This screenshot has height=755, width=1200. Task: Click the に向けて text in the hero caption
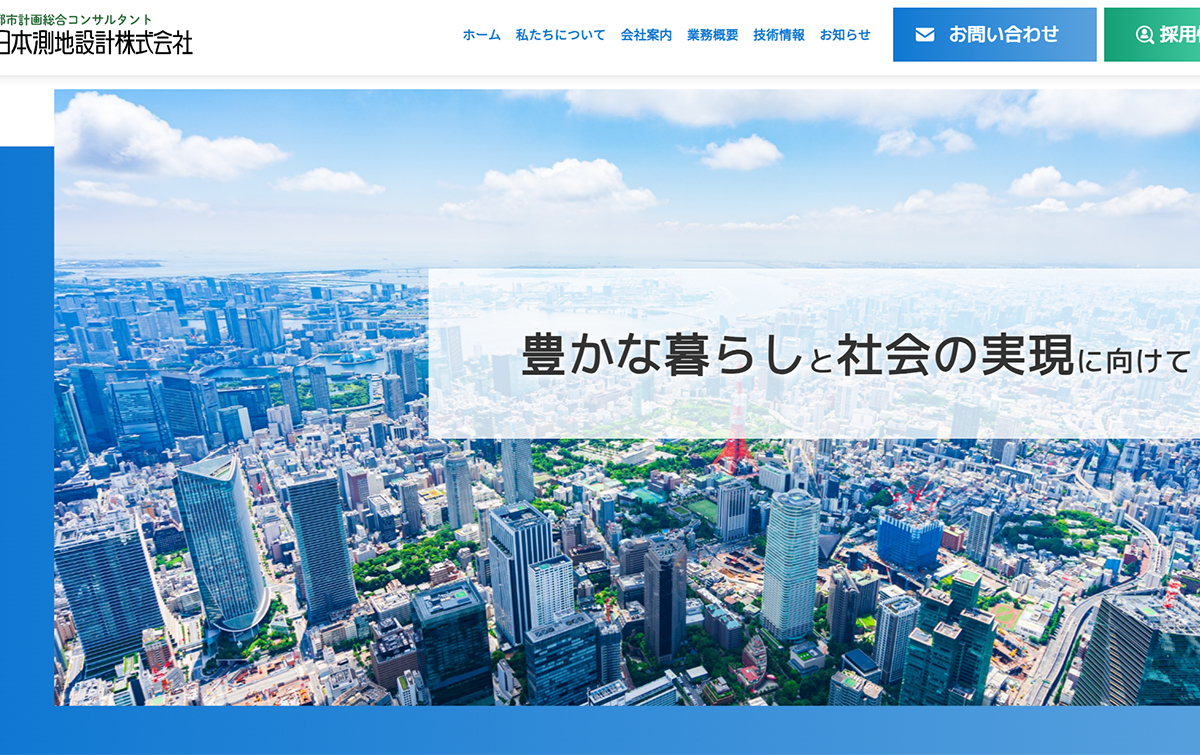coord(1136,359)
